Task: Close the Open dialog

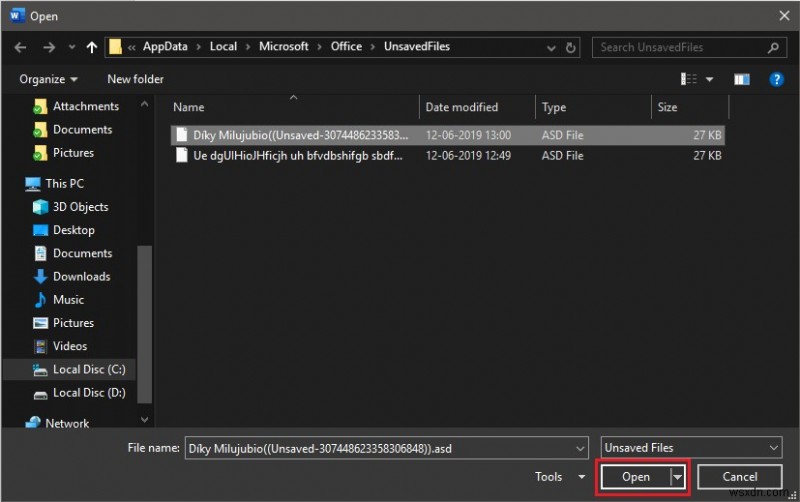Action: click(x=784, y=16)
